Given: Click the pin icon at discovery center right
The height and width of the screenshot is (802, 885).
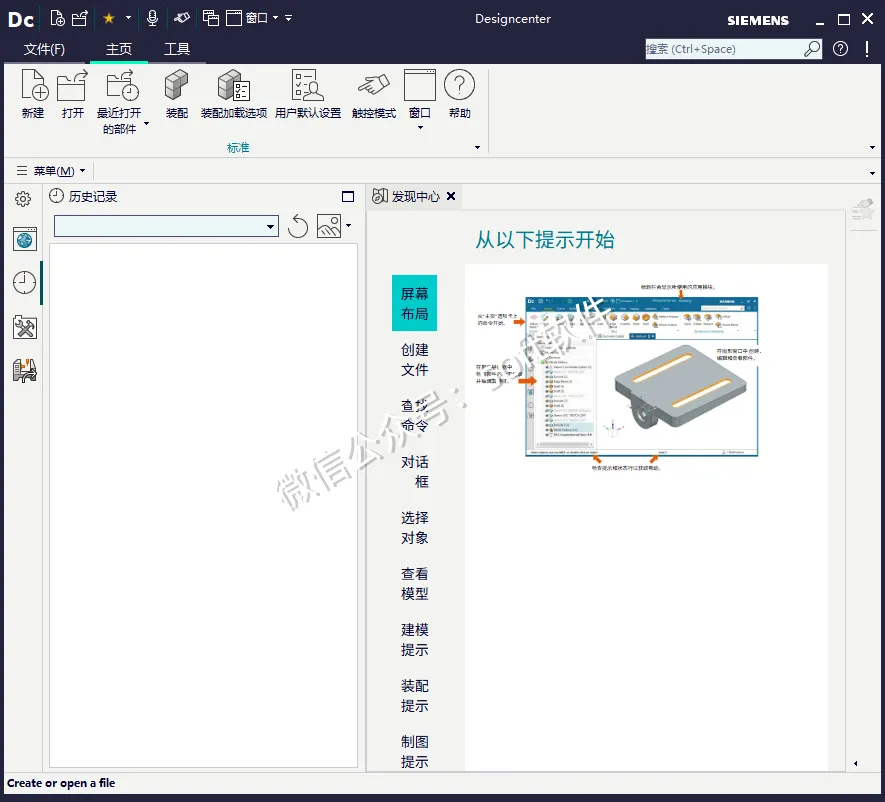Looking at the screenshot, I should point(863,211).
